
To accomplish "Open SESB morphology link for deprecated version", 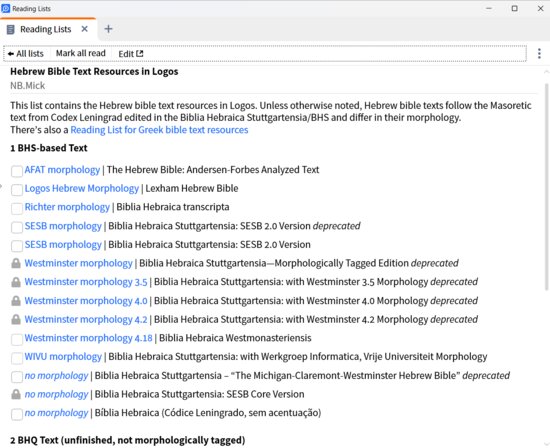I will click(x=63, y=226).
